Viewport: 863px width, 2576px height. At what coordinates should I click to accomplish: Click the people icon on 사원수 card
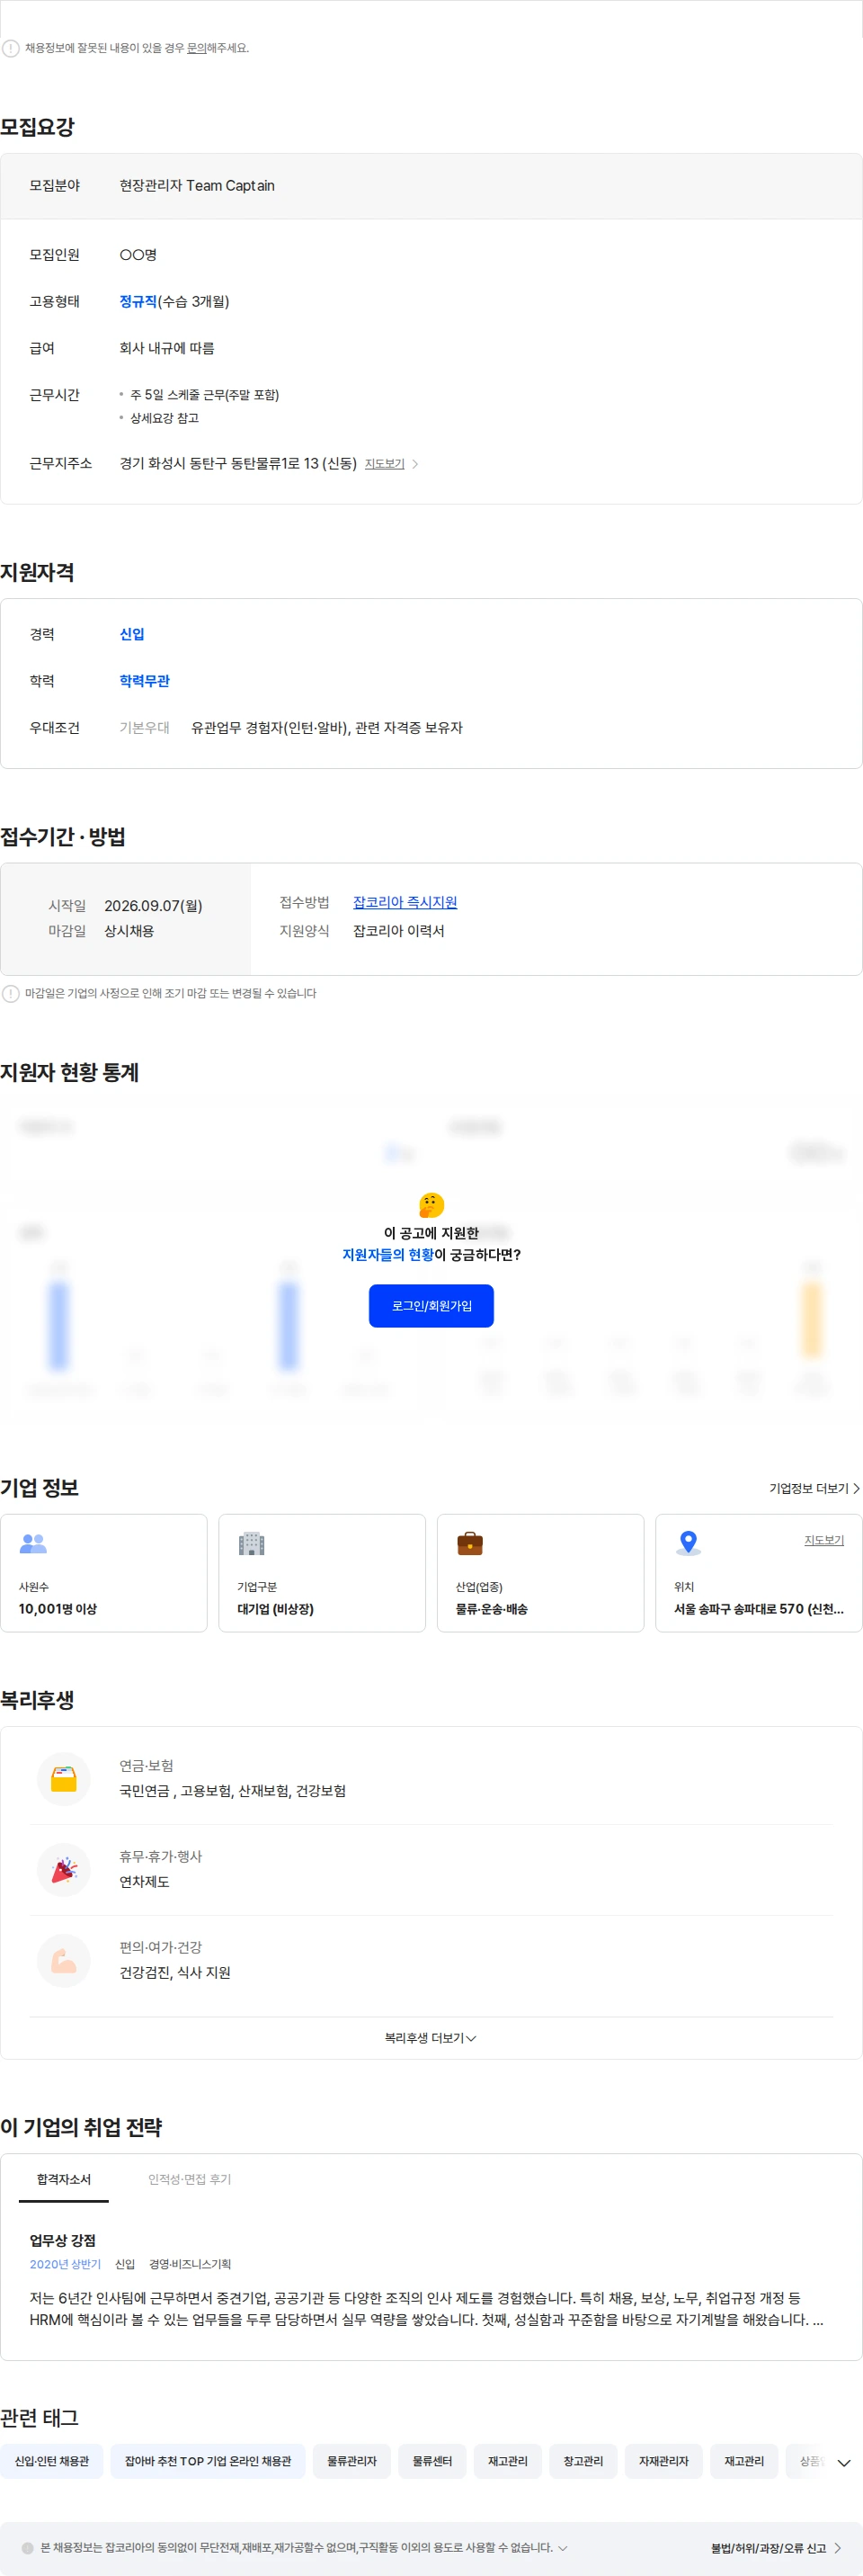coord(33,1543)
